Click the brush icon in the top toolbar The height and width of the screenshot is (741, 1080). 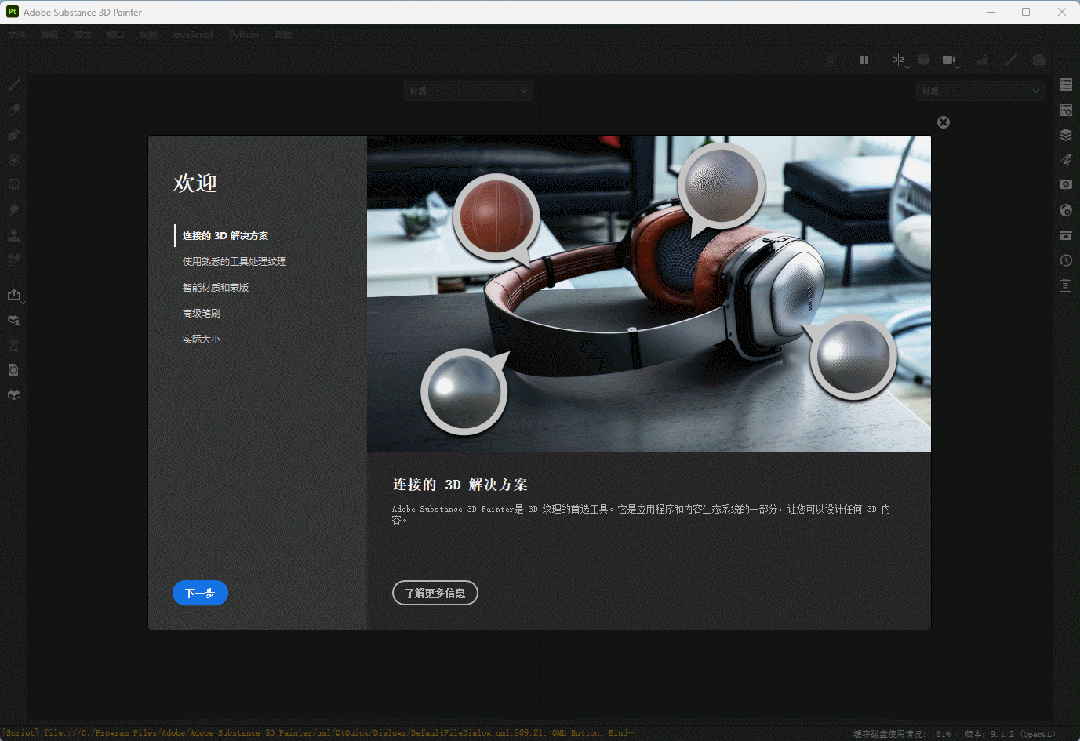(x=1010, y=61)
